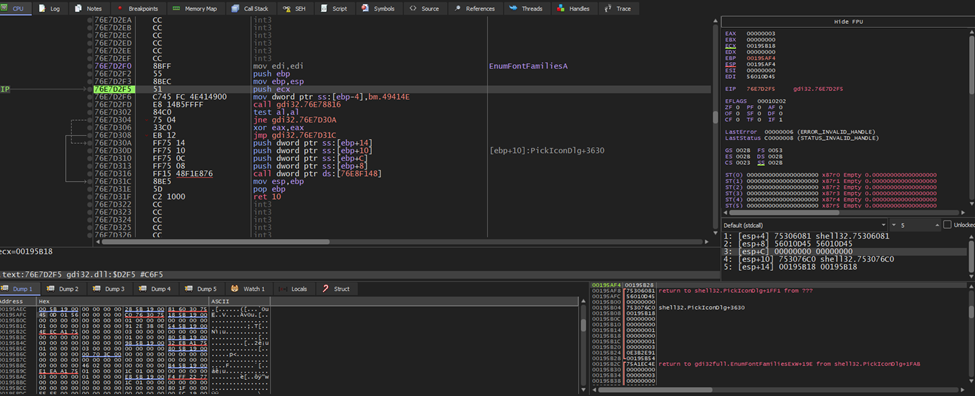Toggle breakpoint bullet at address 76E7D304
This screenshot has width=975, height=396.
coord(90,119)
